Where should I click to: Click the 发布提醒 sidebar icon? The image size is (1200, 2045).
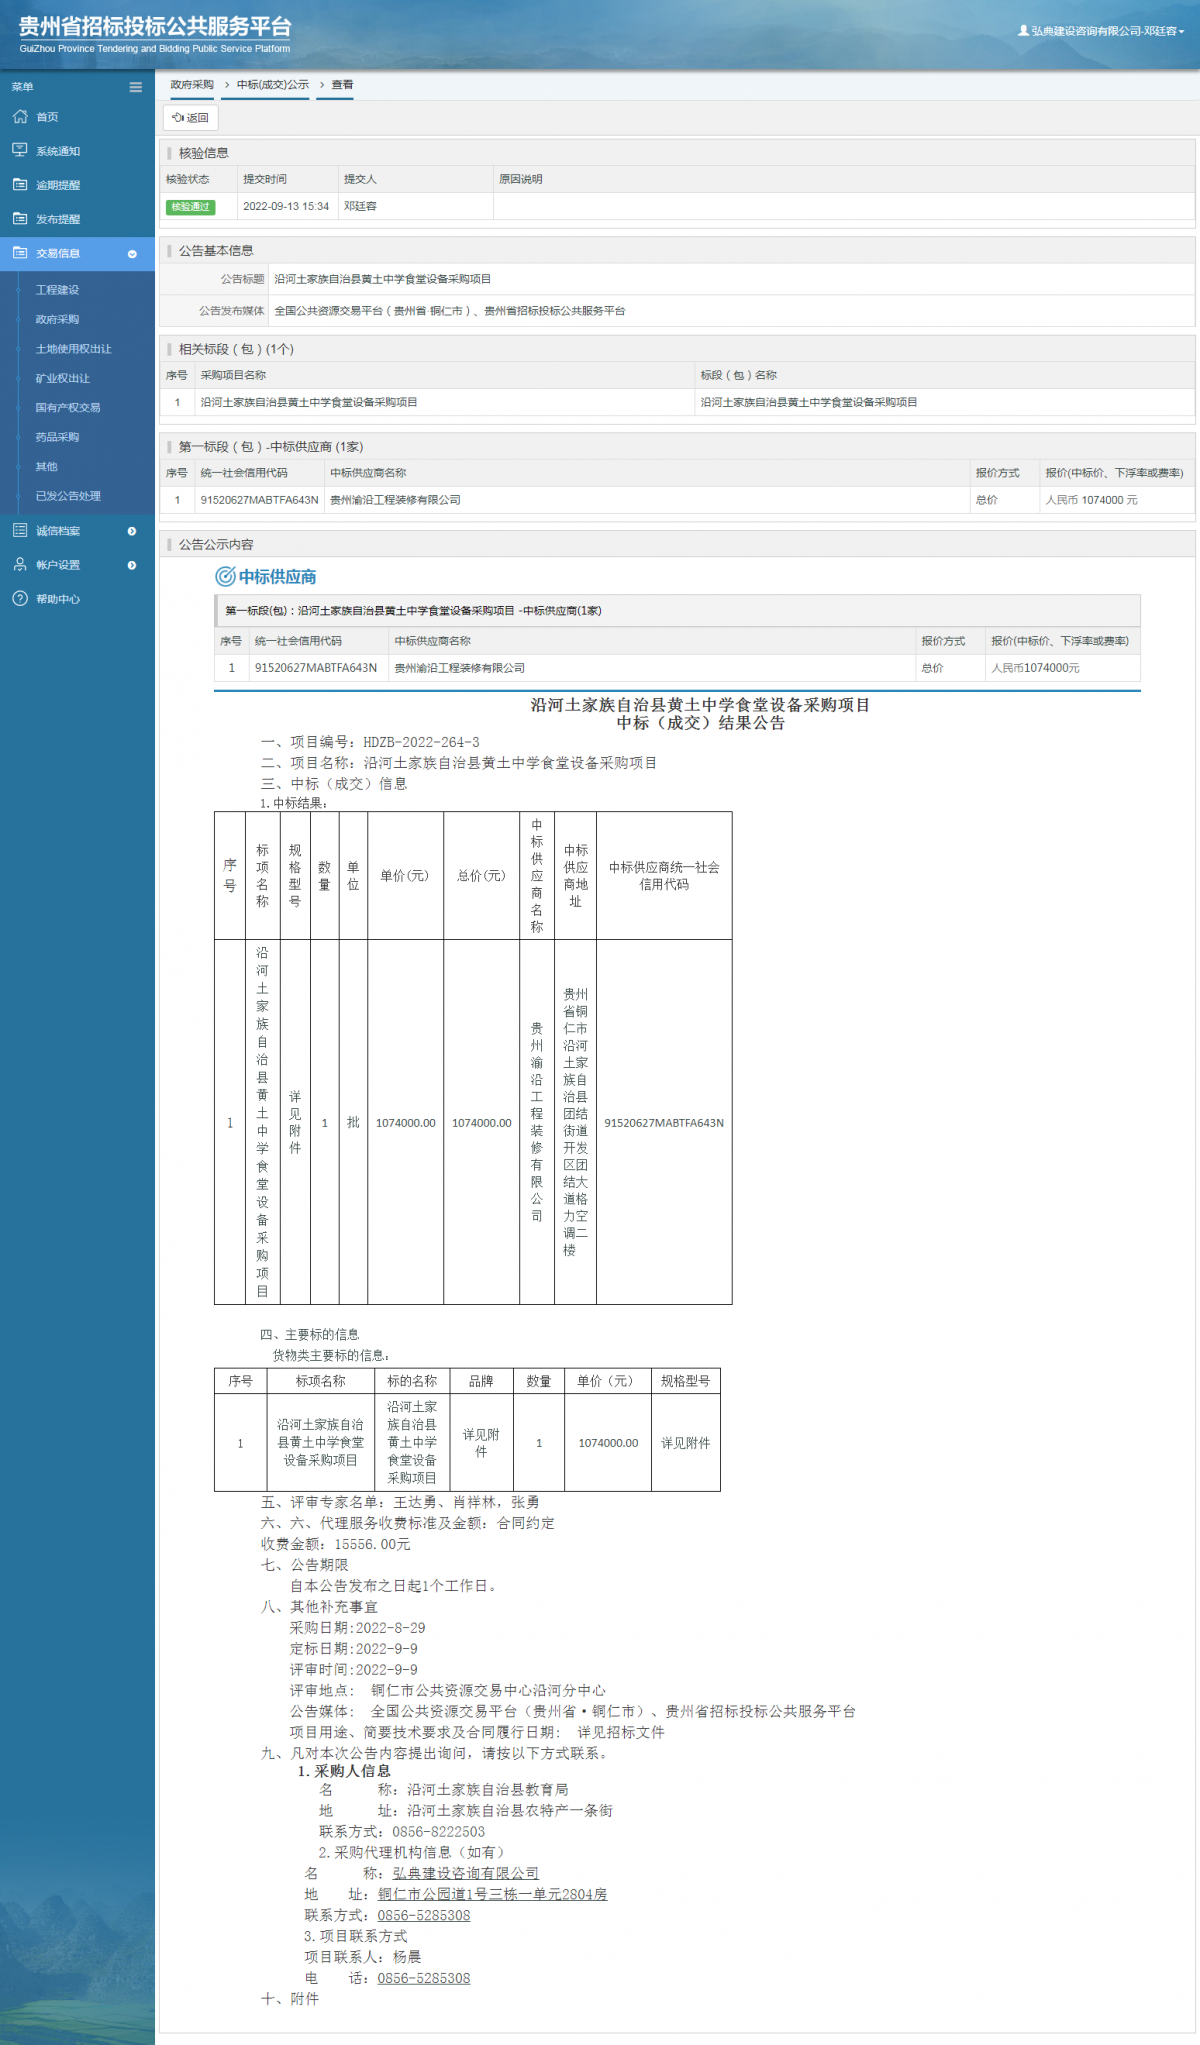coord(20,218)
